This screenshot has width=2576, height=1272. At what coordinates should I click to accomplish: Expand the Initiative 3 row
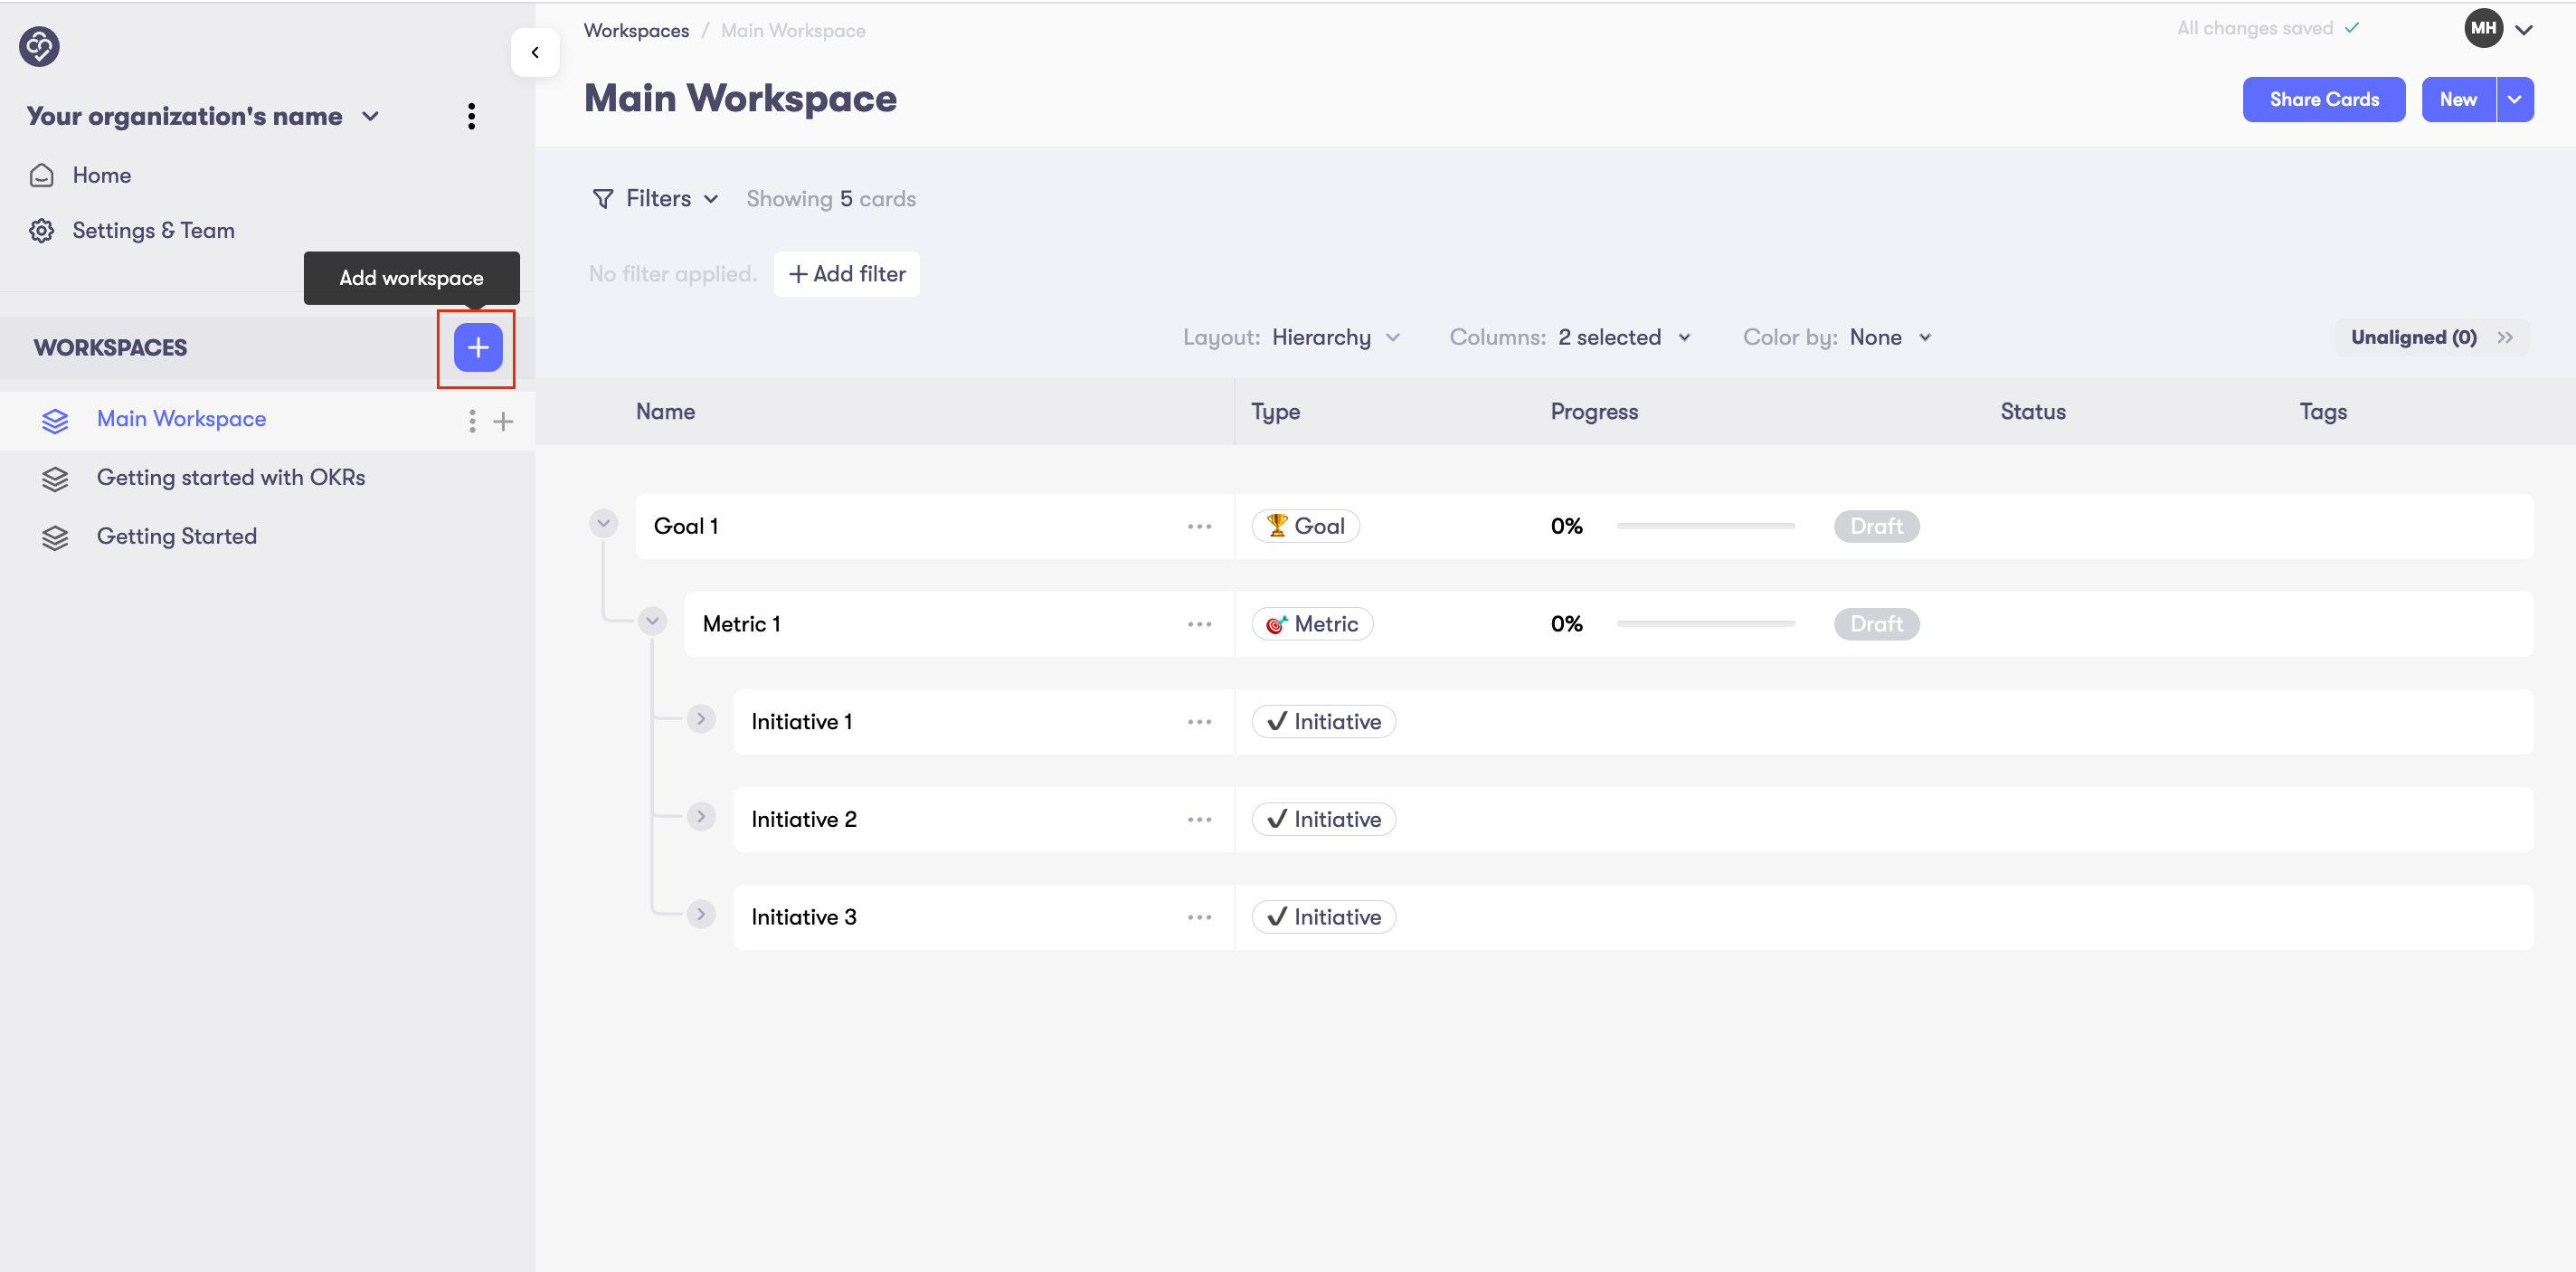pos(701,914)
